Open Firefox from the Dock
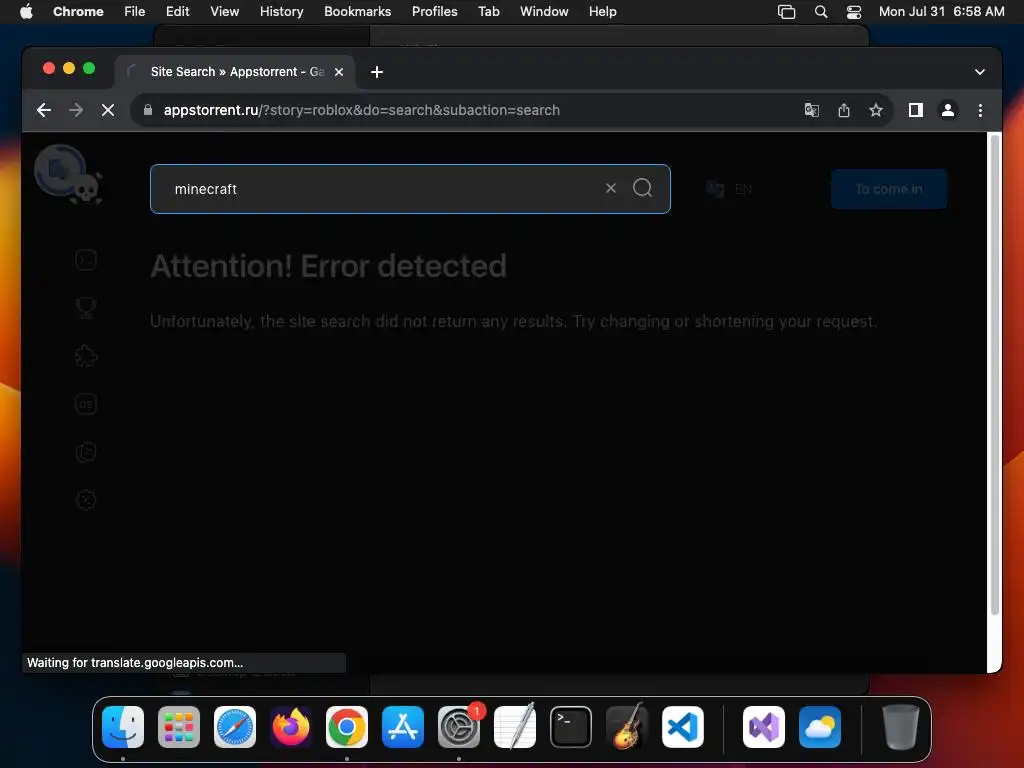This screenshot has height=768, width=1024. [291, 727]
